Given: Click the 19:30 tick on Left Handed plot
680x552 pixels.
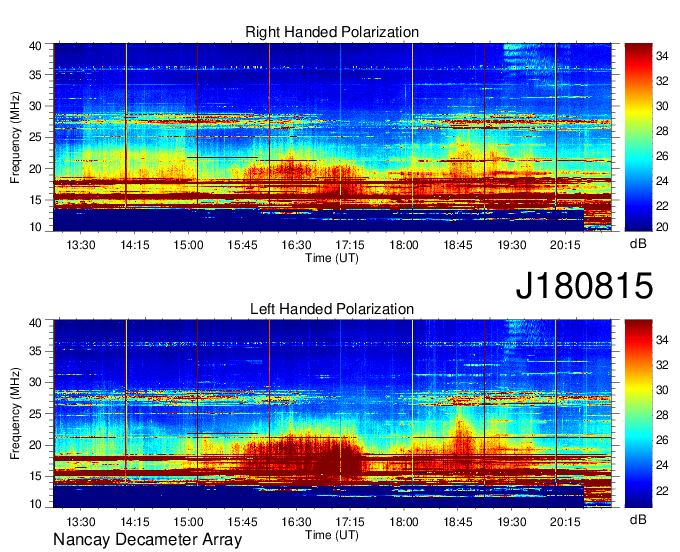Looking at the screenshot, I should (512, 522).
